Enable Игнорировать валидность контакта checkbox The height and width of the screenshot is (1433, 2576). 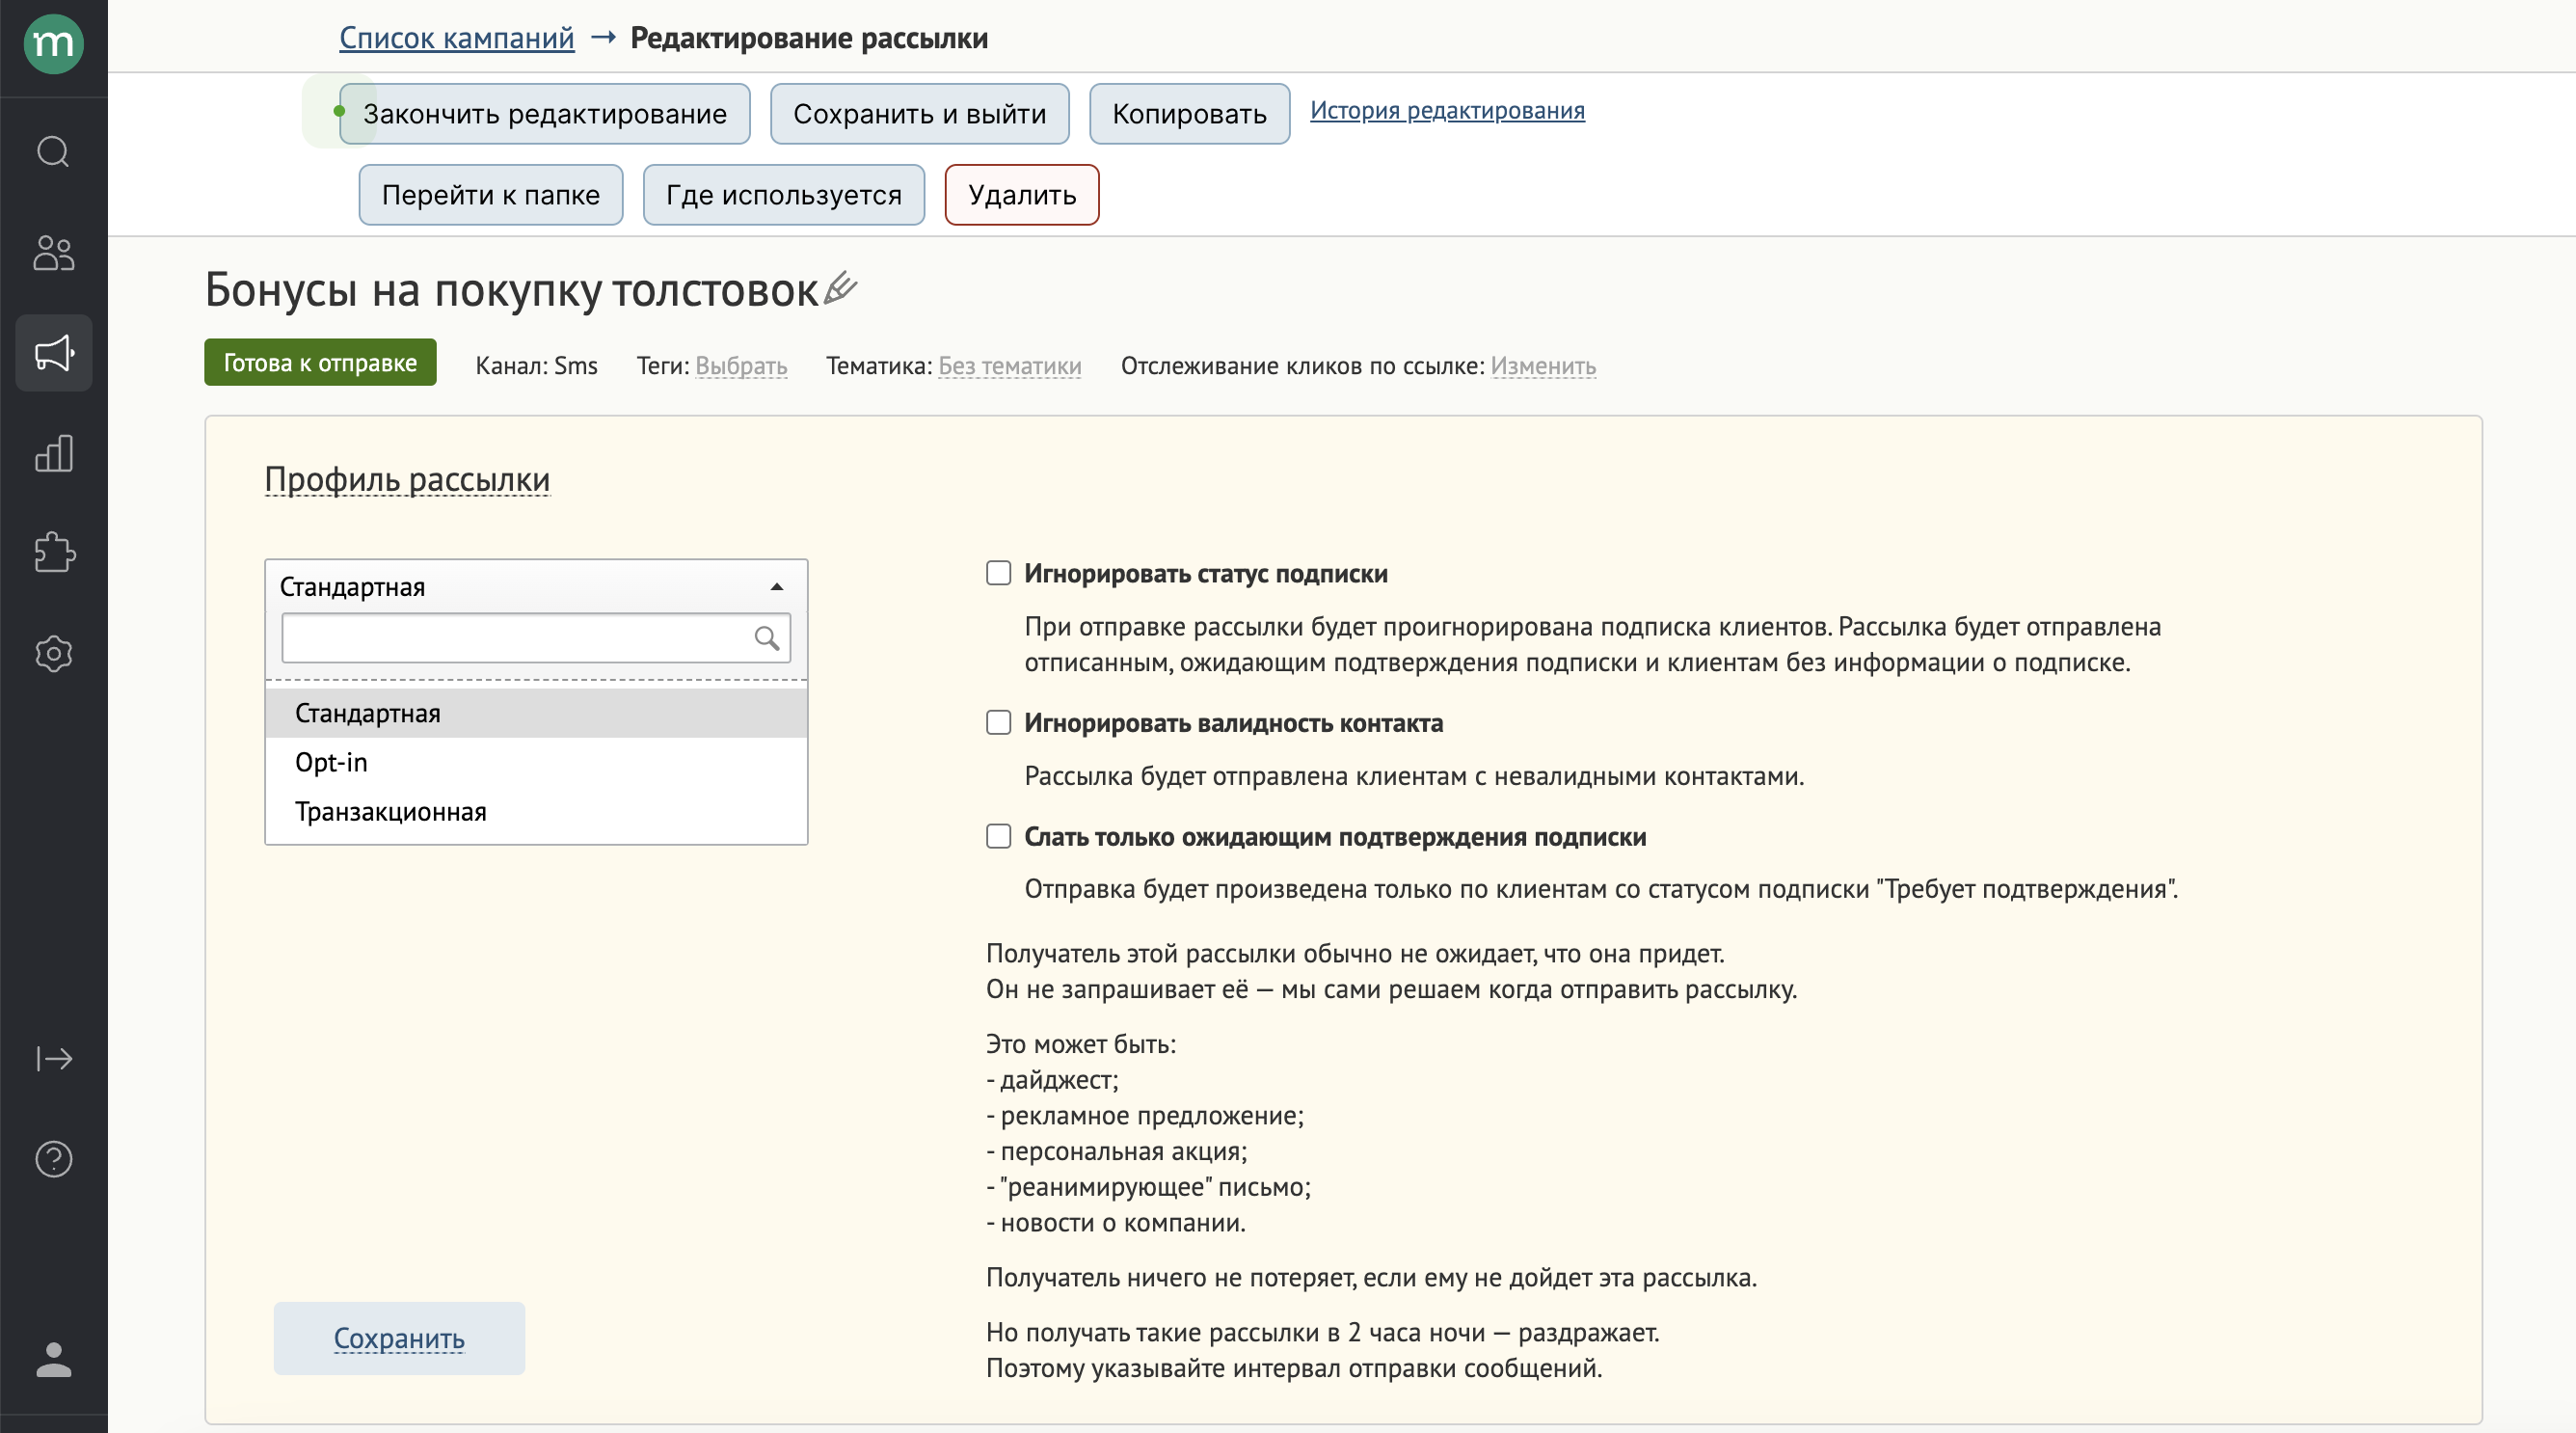pyautogui.click(x=998, y=722)
